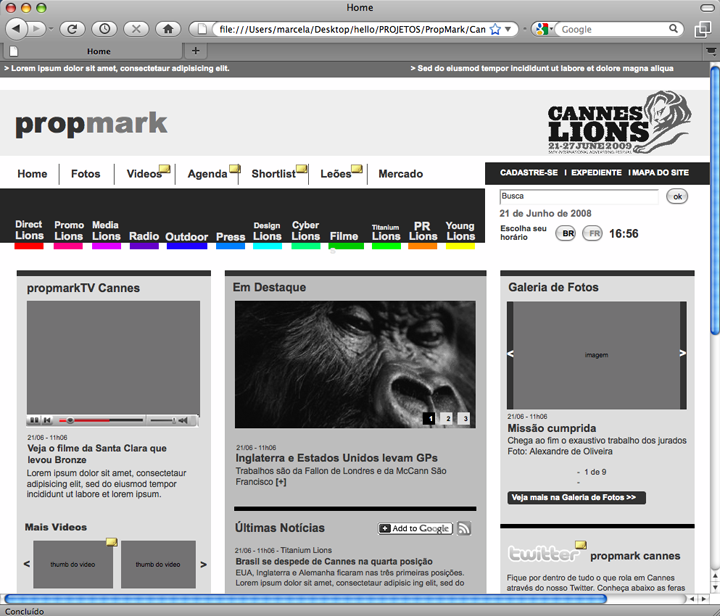Select the BR time zone toggle
The image size is (720, 616).
[566, 233]
